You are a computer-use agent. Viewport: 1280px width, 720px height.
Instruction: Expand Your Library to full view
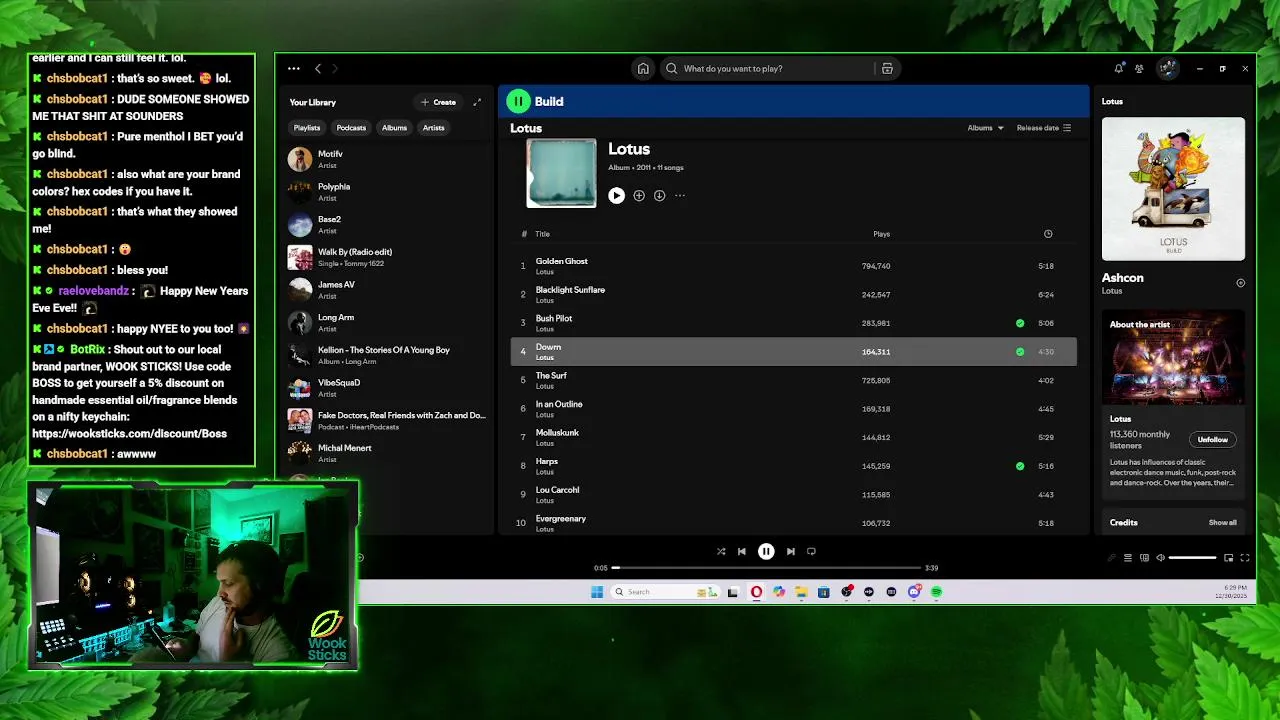tap(477, 102)
